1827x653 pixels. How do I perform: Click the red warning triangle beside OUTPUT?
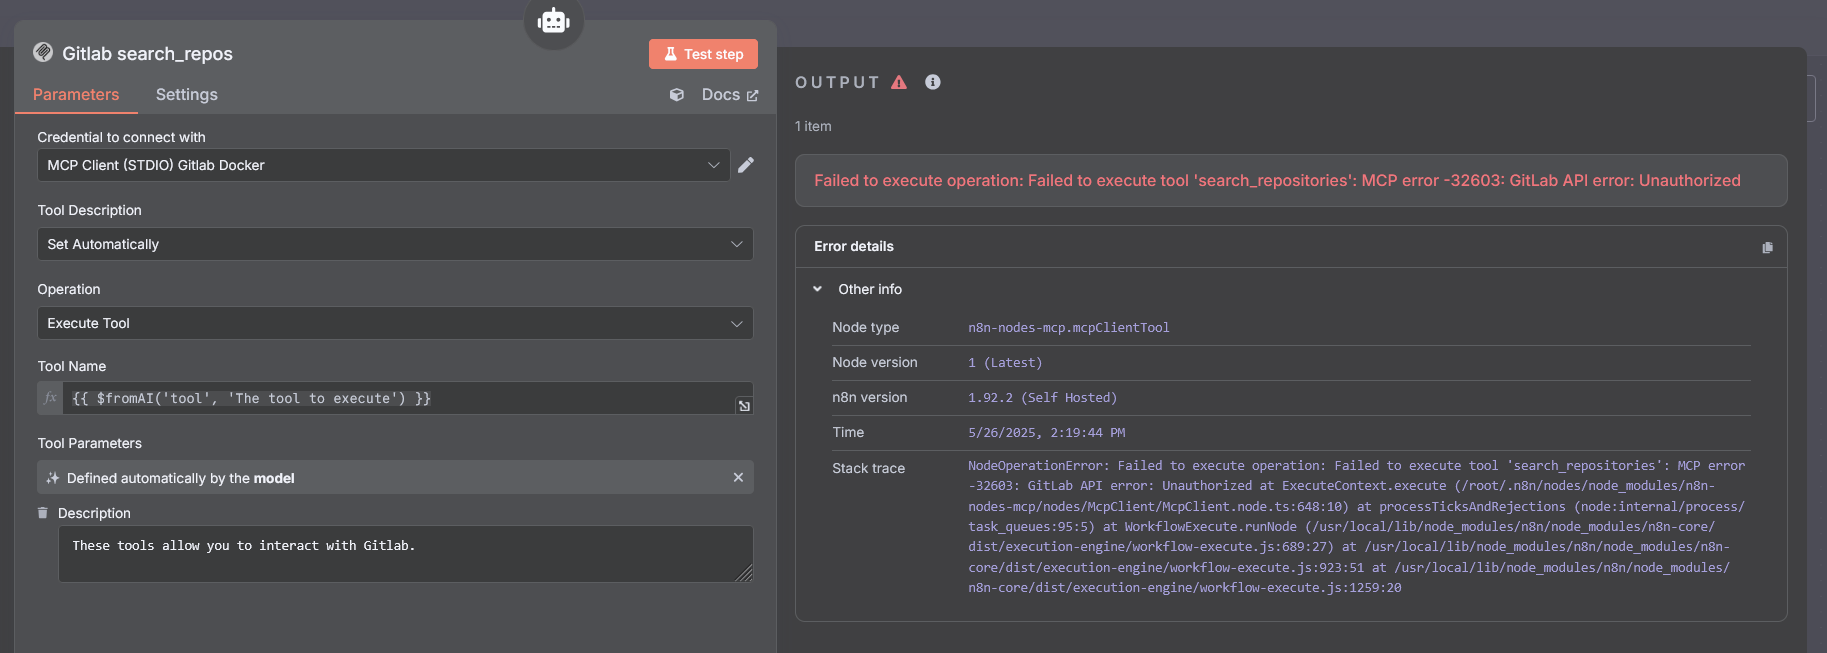click(x=899, y=82)
